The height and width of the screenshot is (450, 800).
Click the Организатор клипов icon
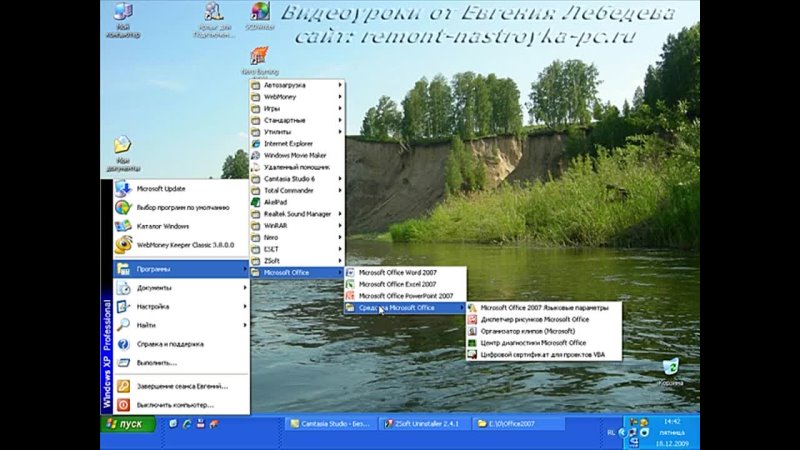click(472, 331)
